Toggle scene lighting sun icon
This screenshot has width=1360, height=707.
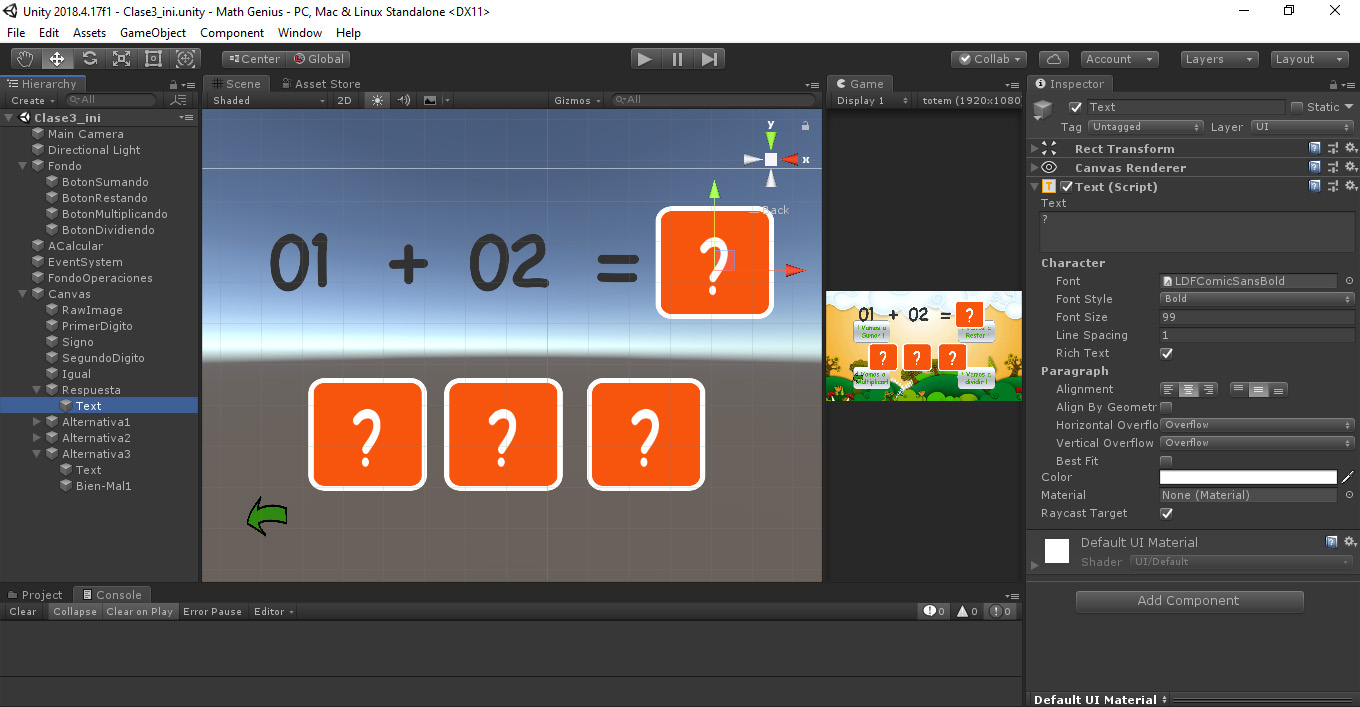point(377,100)
